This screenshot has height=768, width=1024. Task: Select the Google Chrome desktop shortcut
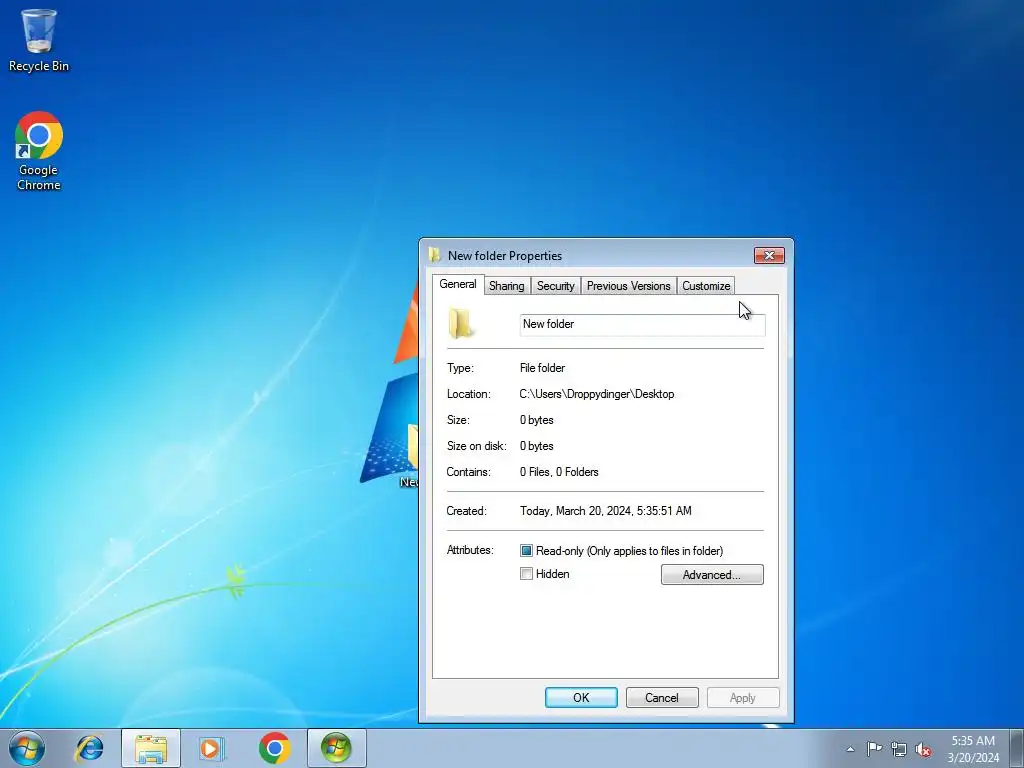coord(39,151)
